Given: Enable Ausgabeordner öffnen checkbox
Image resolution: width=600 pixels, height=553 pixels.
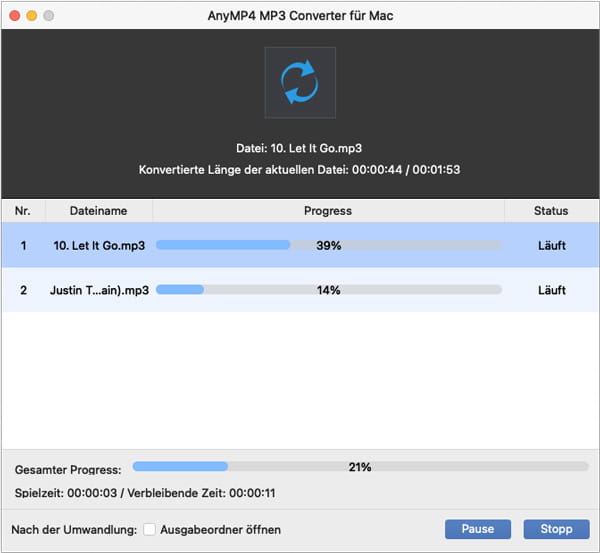Looking at the screenshot, I should click(149, 530).
